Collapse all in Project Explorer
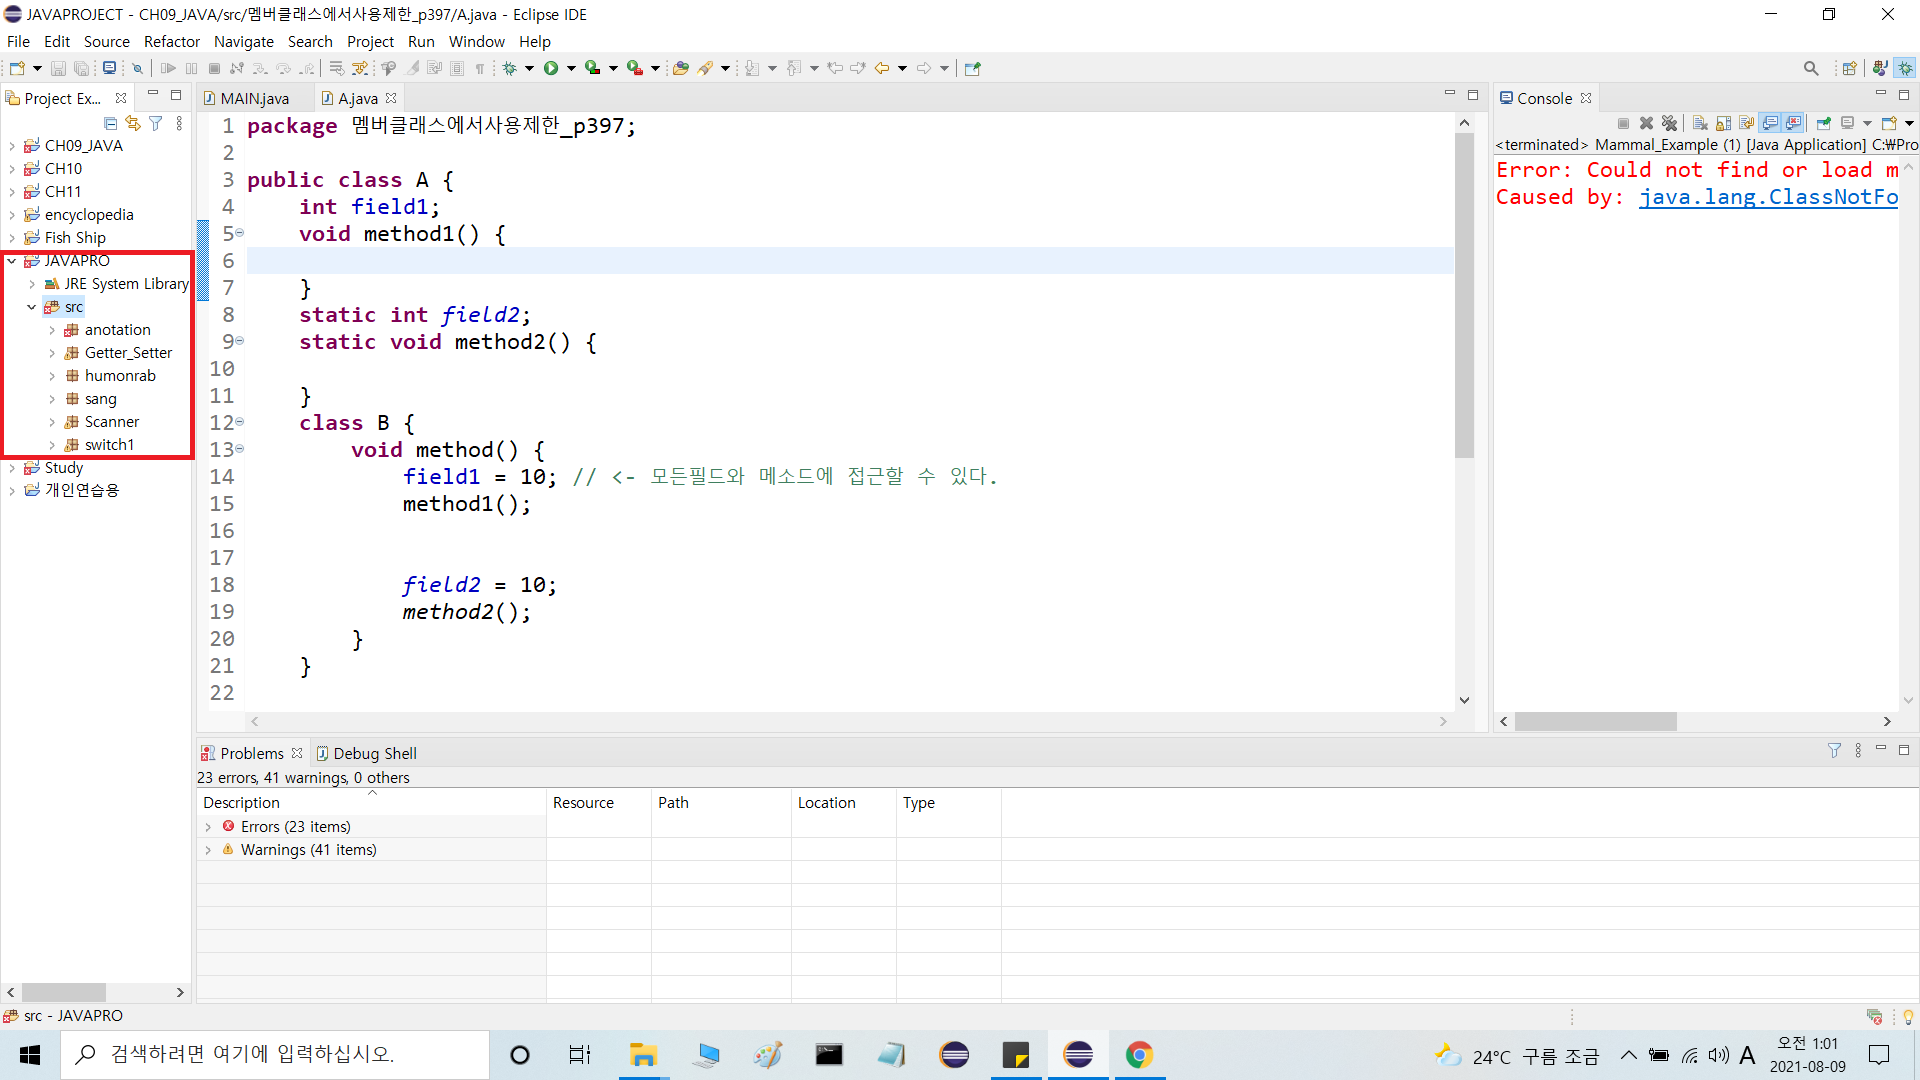 coord(111,123)
